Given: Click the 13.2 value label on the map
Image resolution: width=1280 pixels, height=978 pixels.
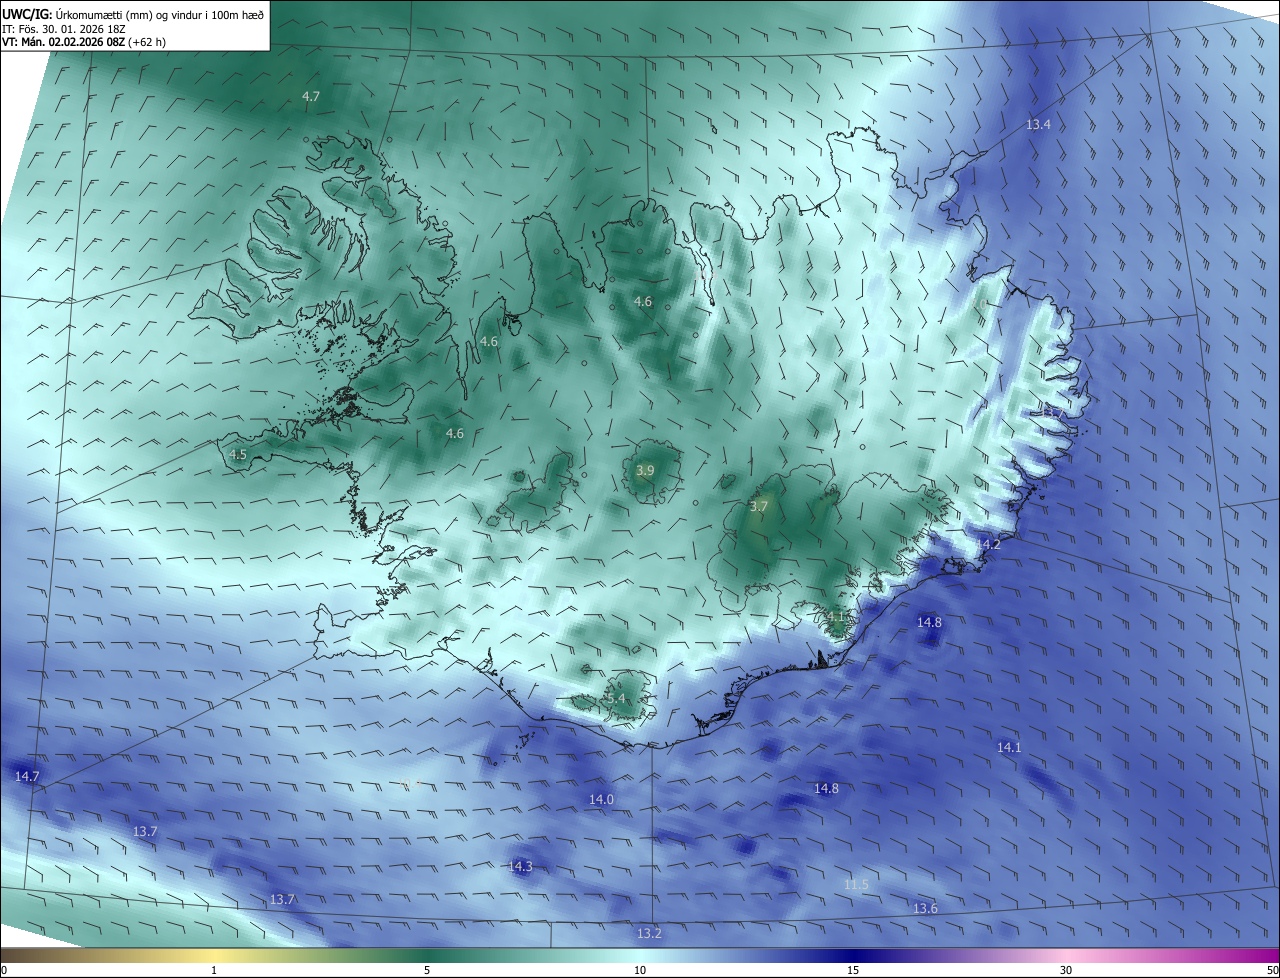Looking at the screenshot, I should (649, 933).
